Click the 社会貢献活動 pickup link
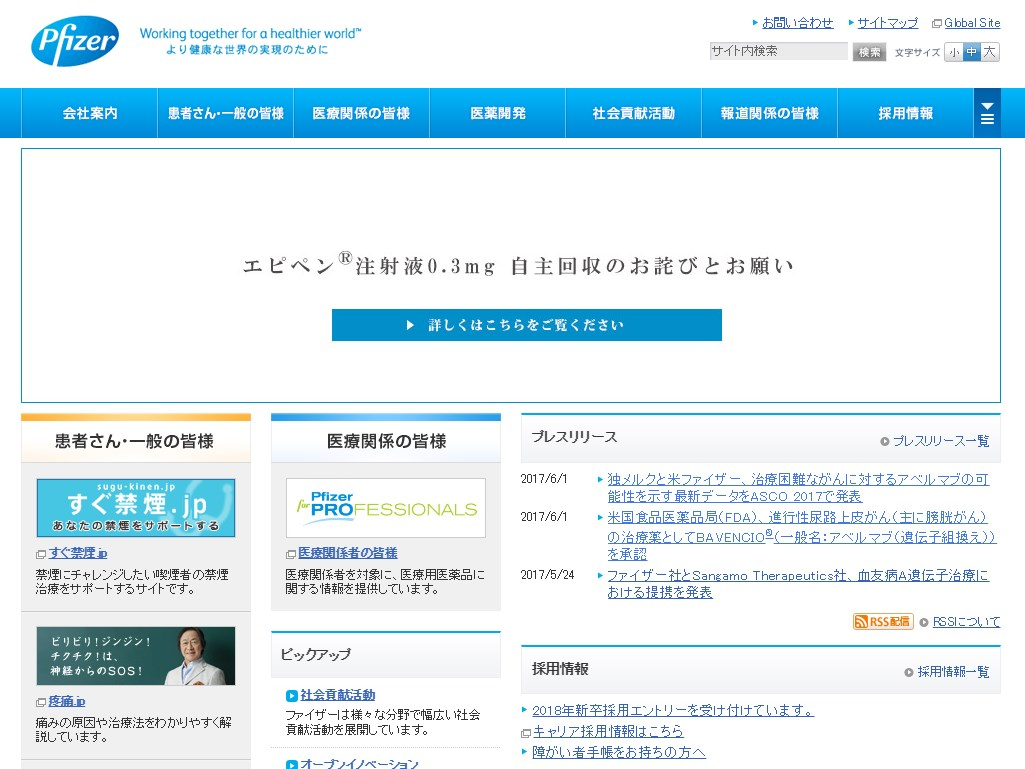 coord(337,695)
